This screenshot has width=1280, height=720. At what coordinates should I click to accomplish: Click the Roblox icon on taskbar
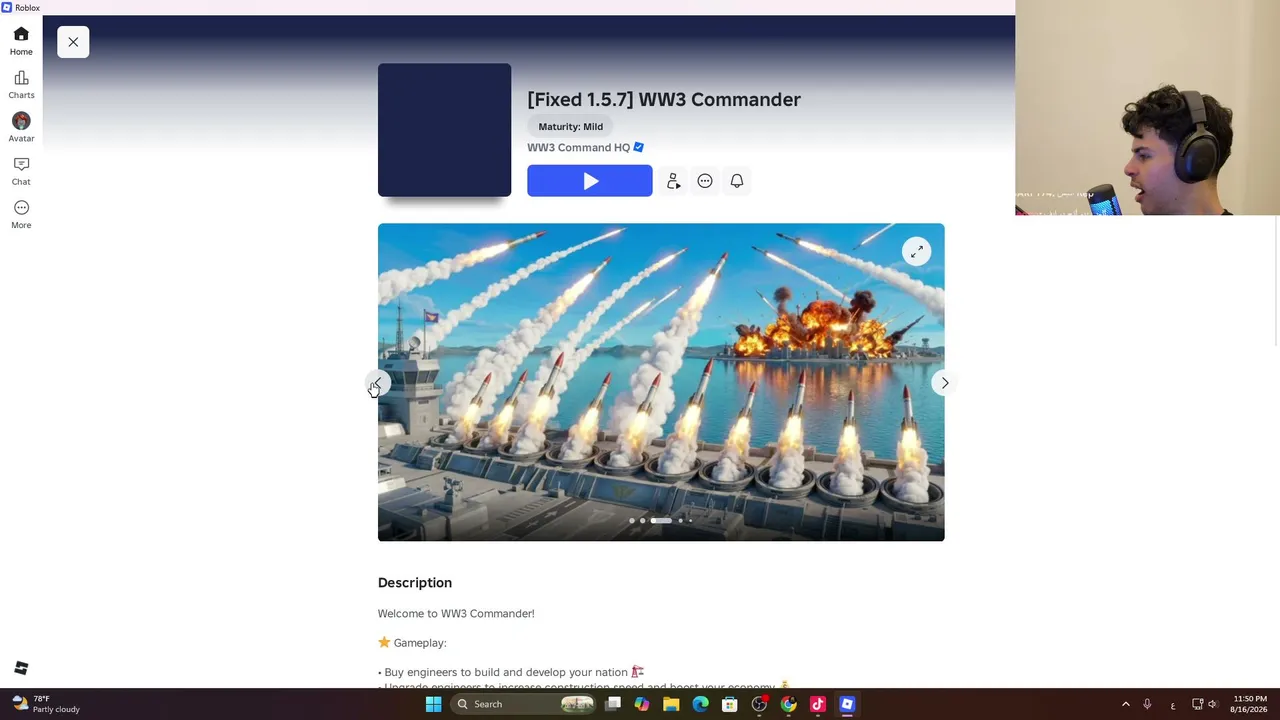point(847,704)
